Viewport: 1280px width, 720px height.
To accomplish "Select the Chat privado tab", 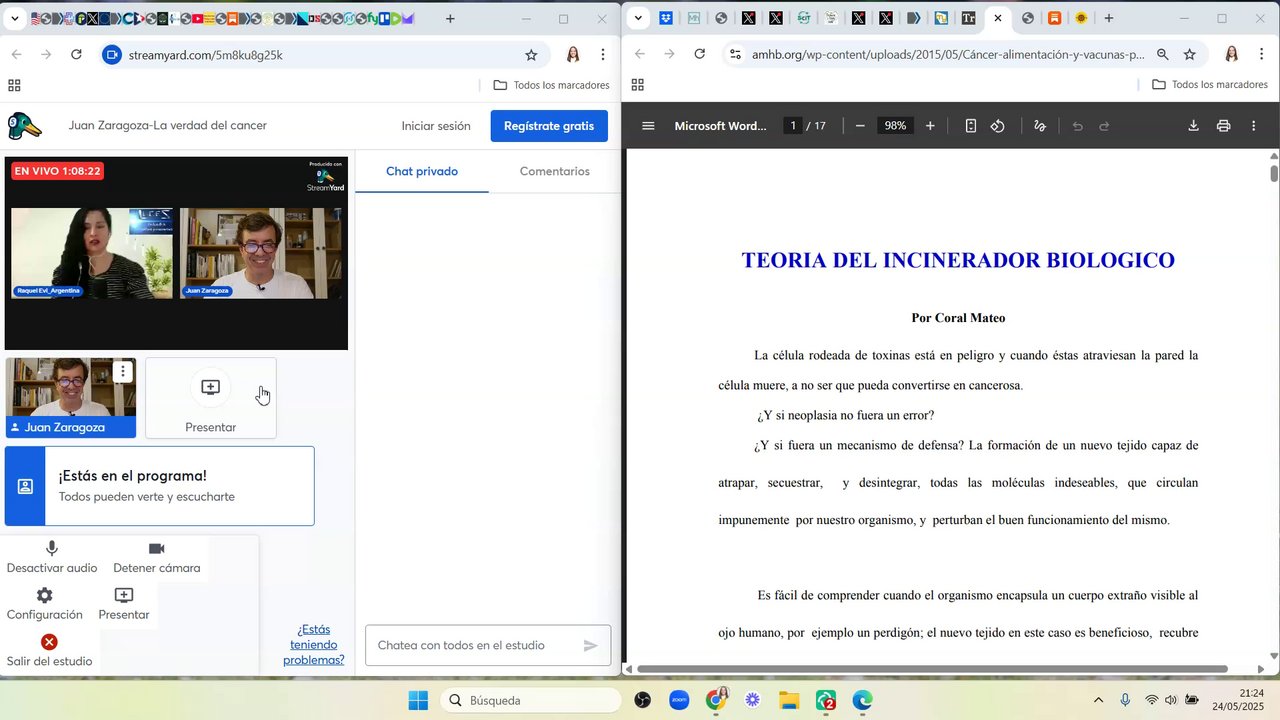I will 421,172.
